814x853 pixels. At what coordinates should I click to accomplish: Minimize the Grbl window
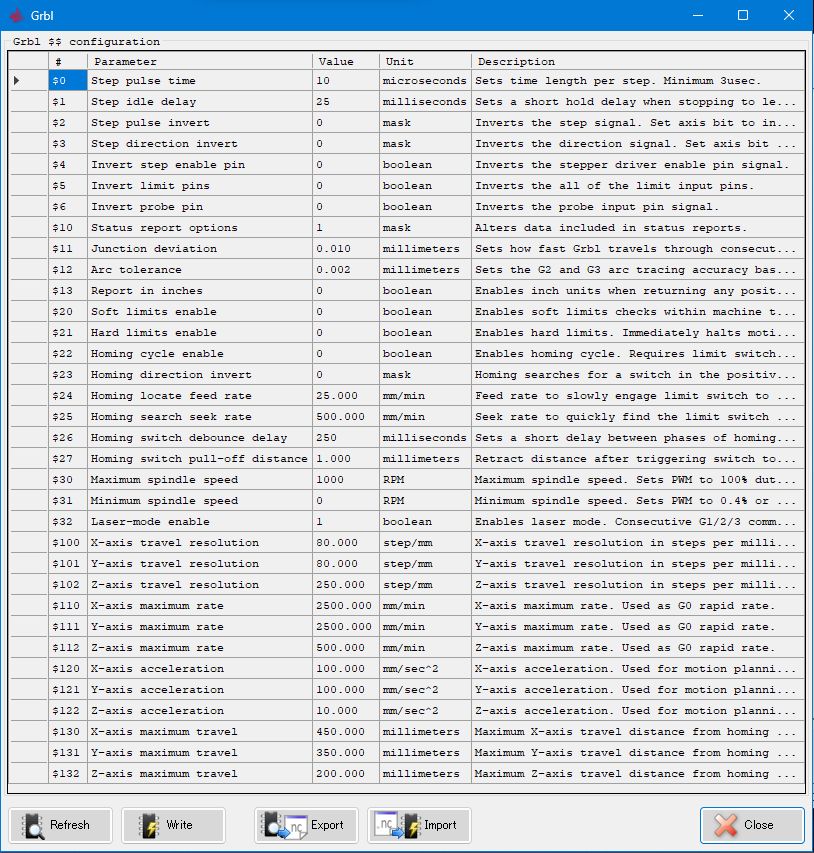tap(698, 15)
